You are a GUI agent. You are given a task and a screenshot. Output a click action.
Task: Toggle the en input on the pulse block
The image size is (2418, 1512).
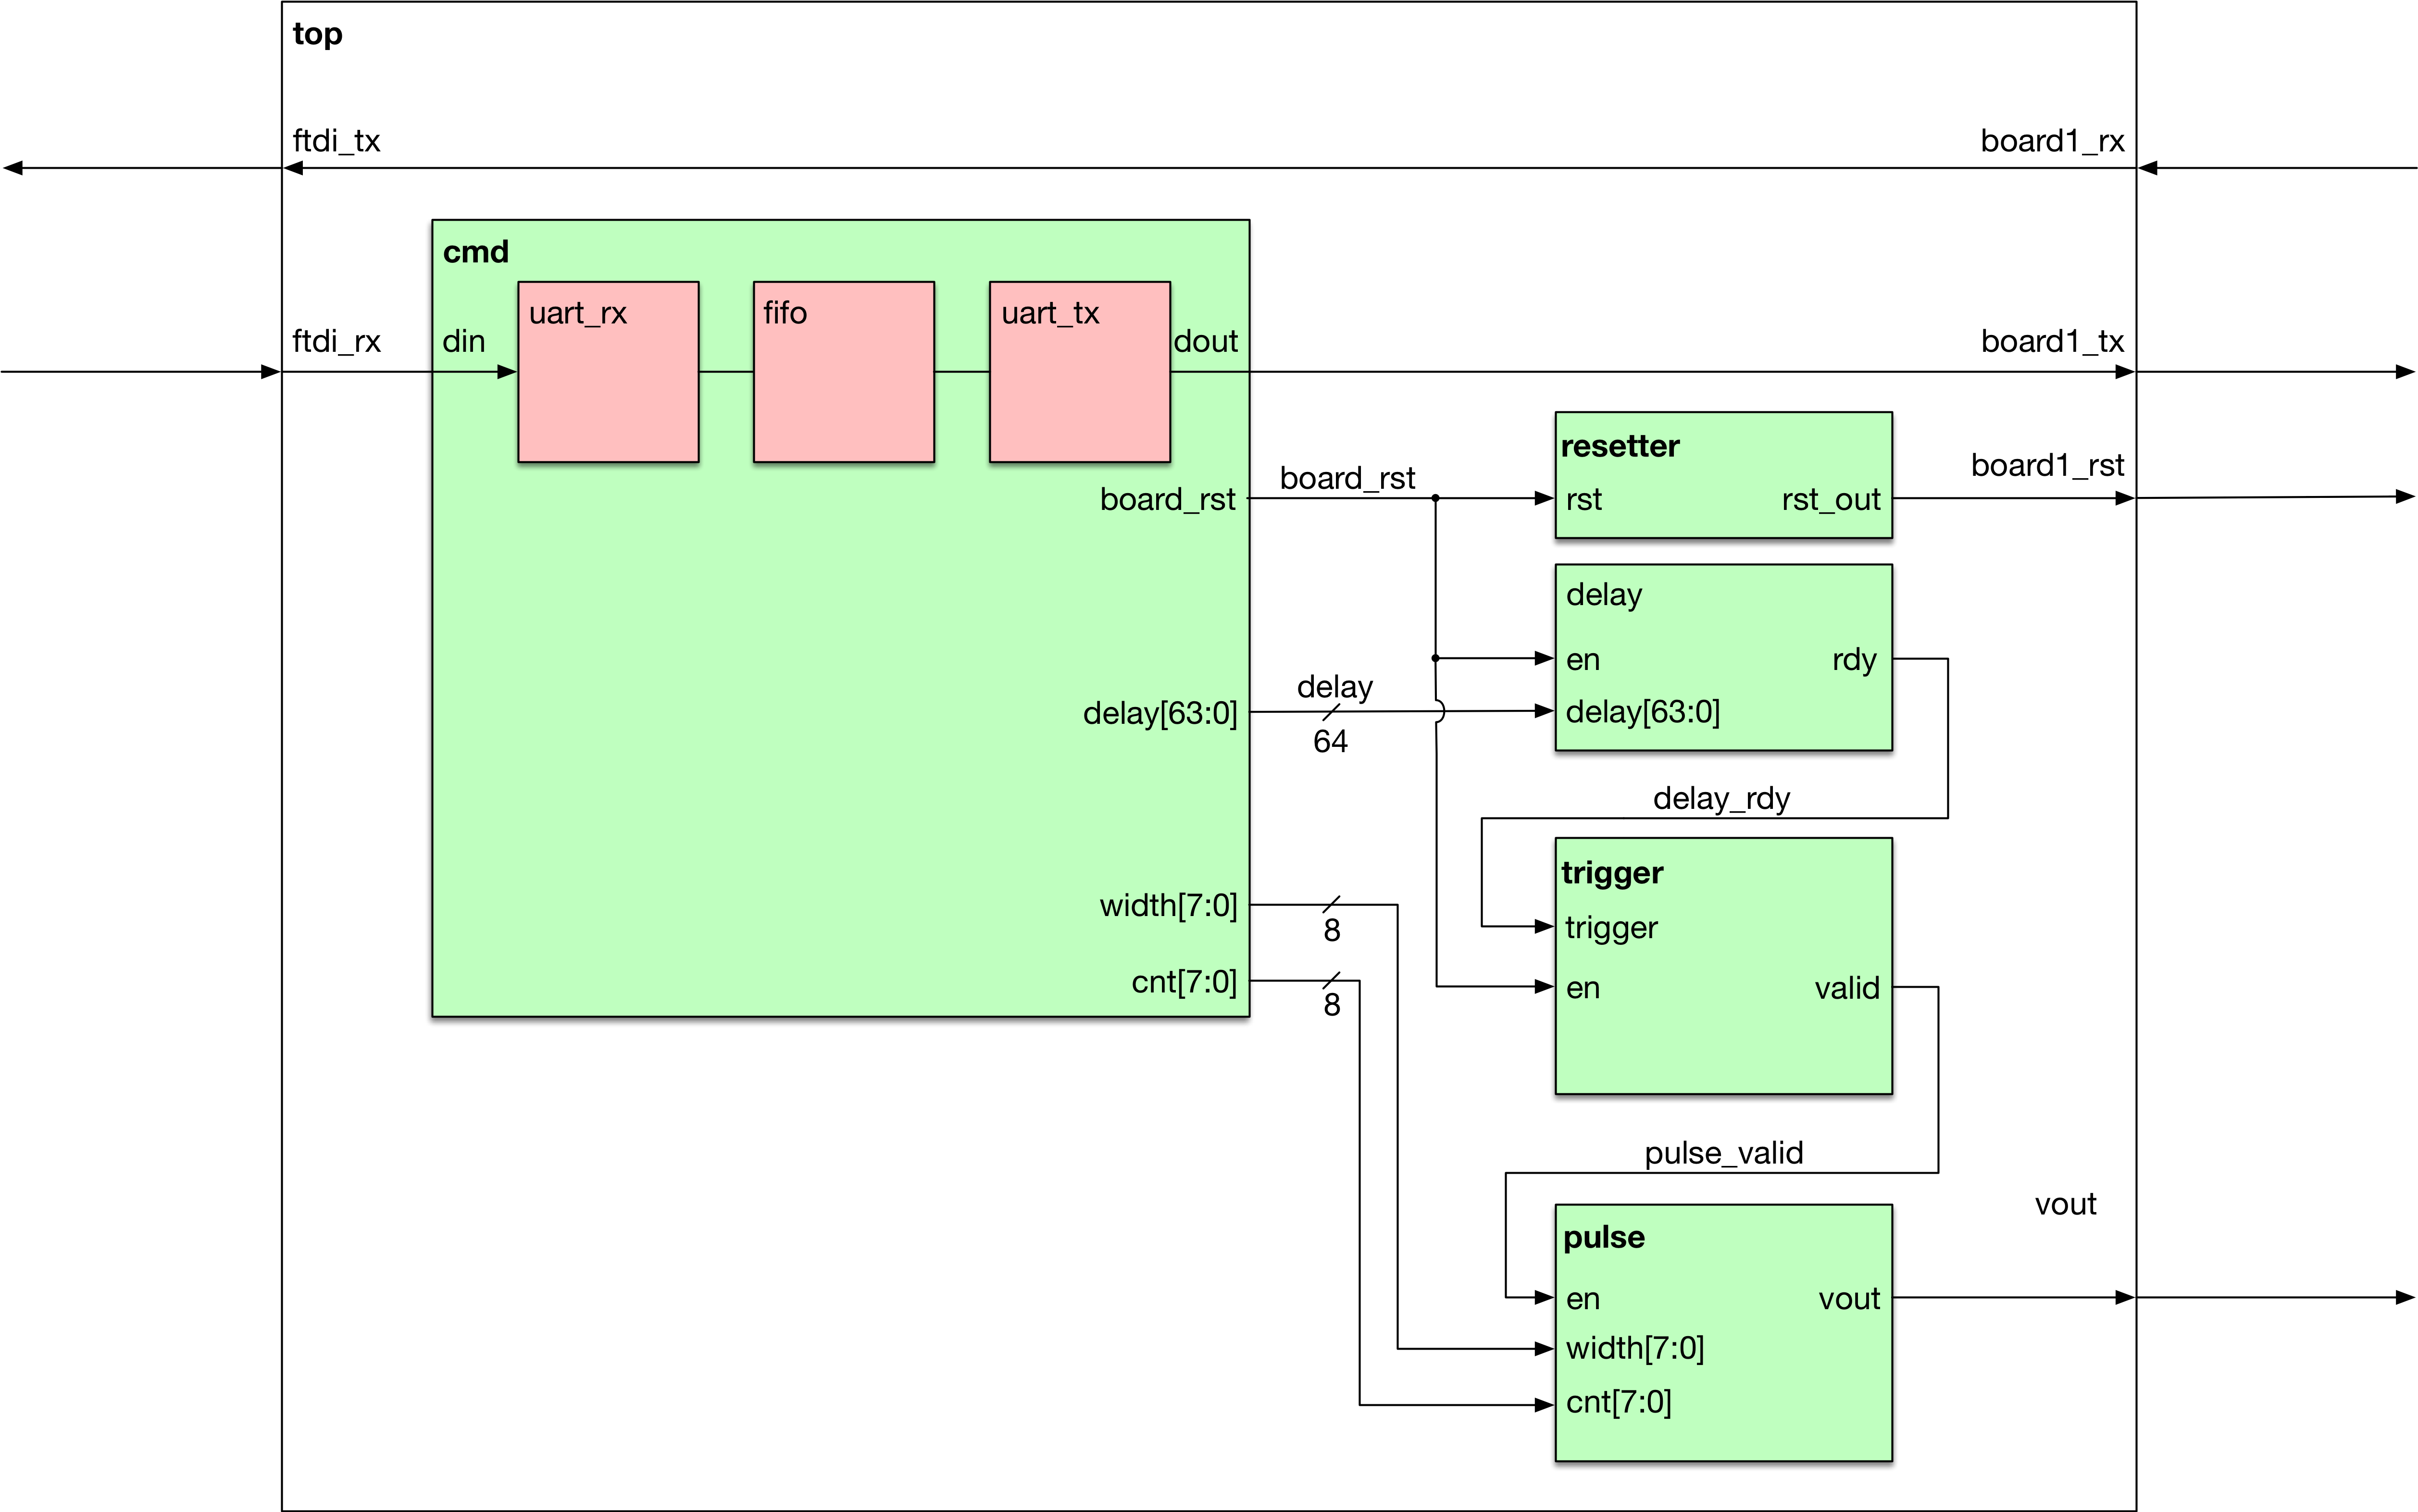click(1585, 1298)
